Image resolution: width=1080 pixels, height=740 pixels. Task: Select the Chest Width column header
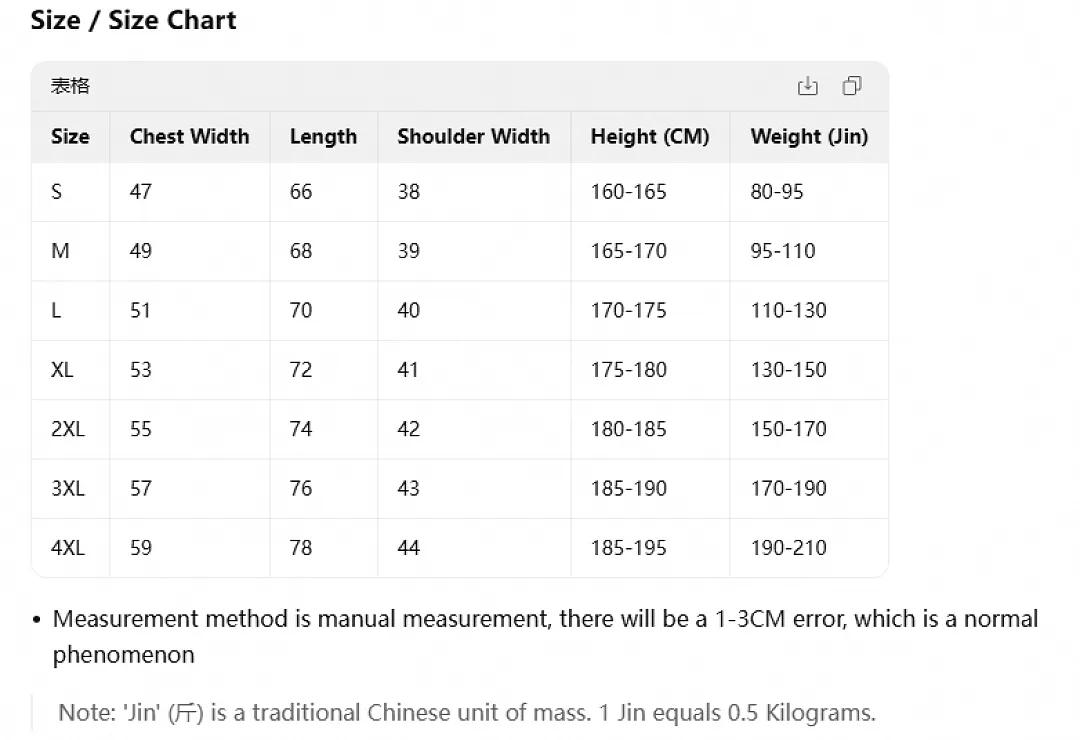[189, 136]
